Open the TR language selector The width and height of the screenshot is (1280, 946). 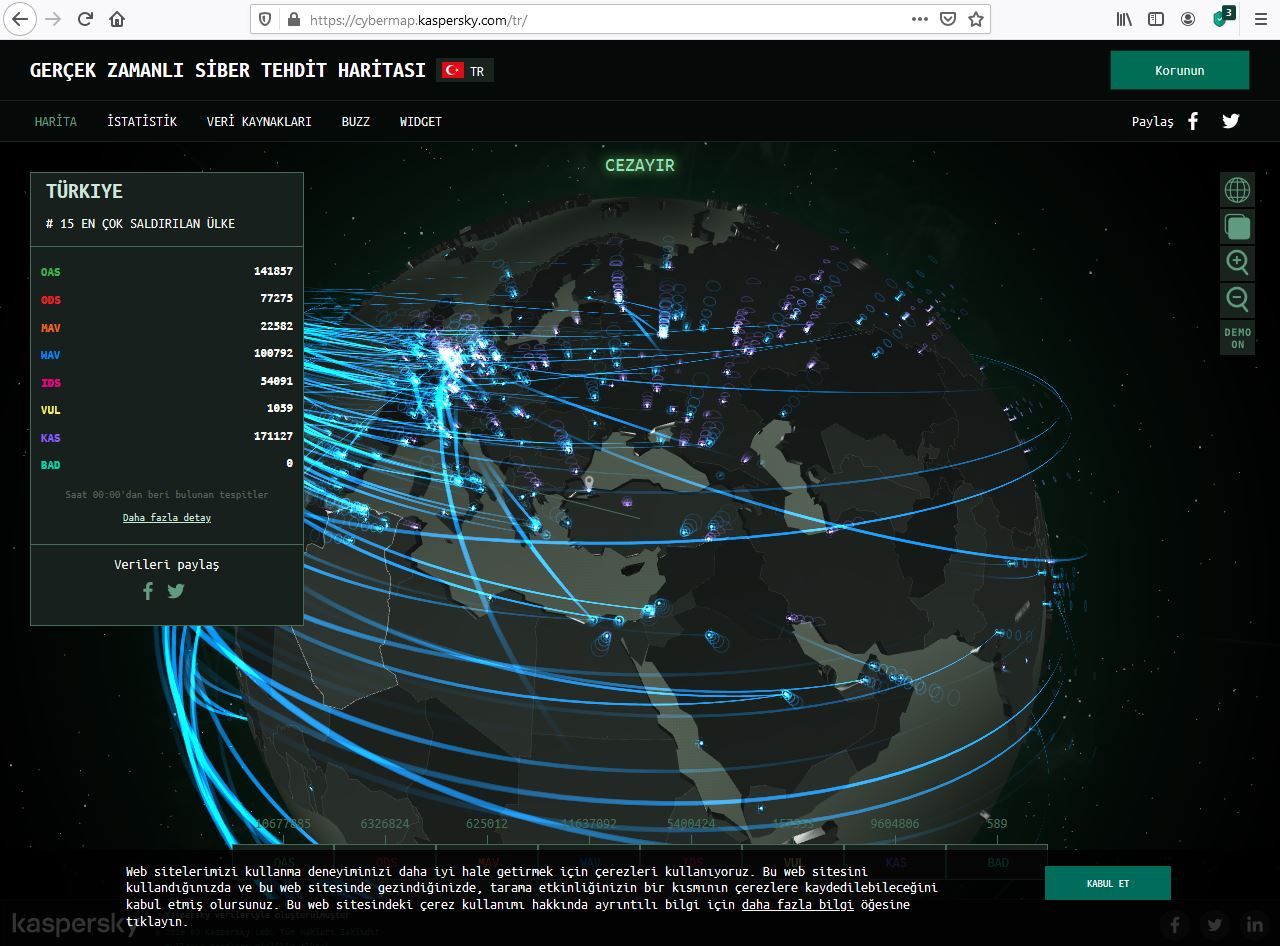[465, 71]
